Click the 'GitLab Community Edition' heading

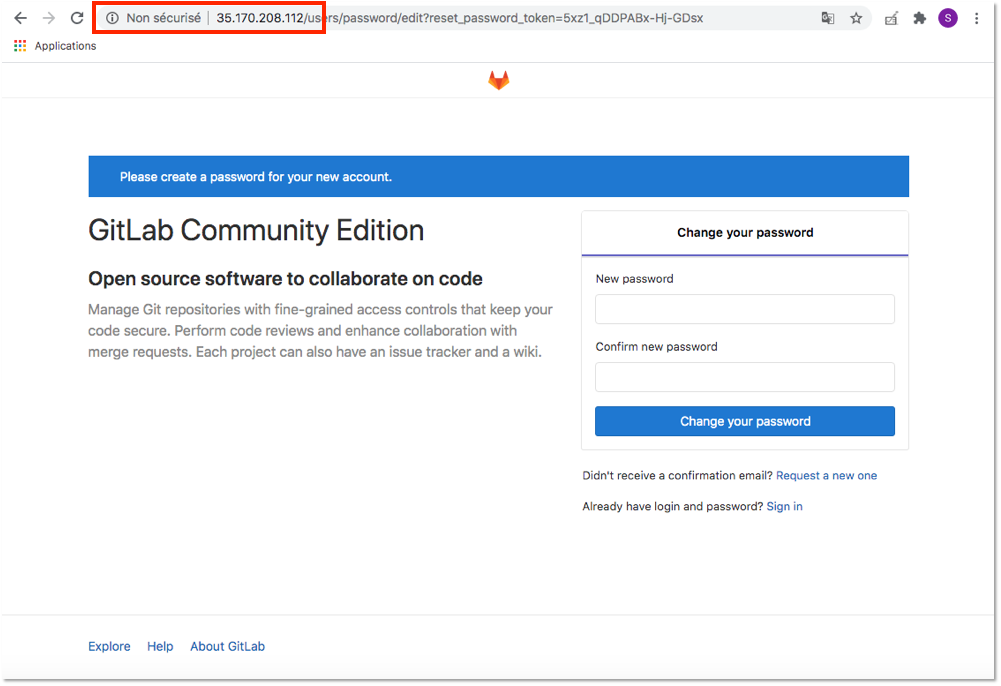[x=256, y=230]
